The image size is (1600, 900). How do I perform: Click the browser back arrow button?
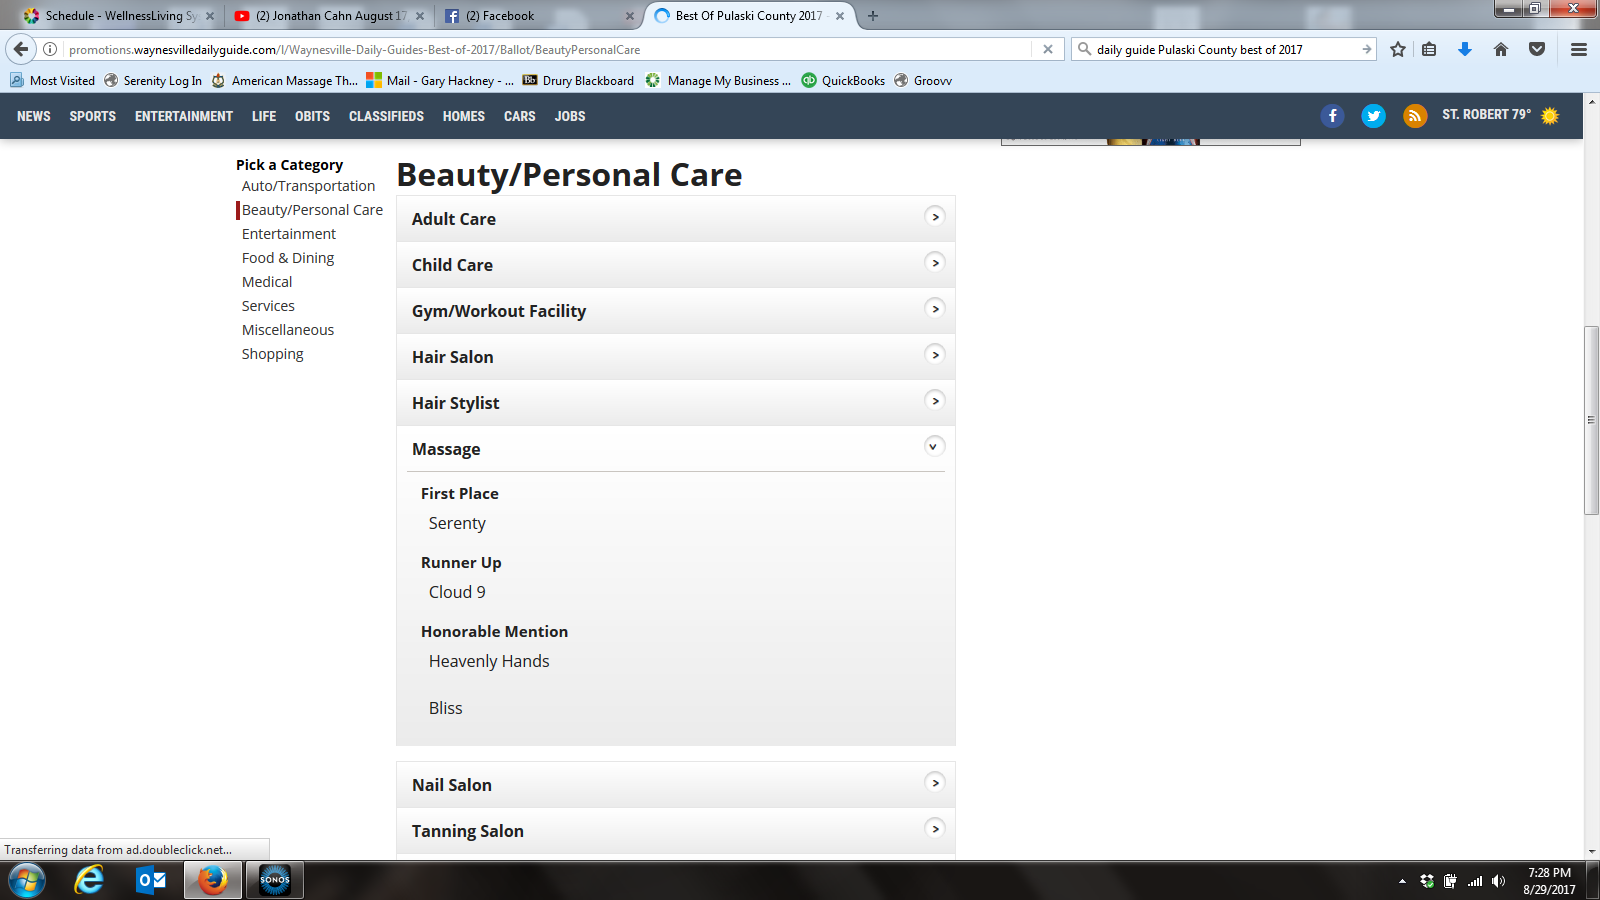pos(21,49)
